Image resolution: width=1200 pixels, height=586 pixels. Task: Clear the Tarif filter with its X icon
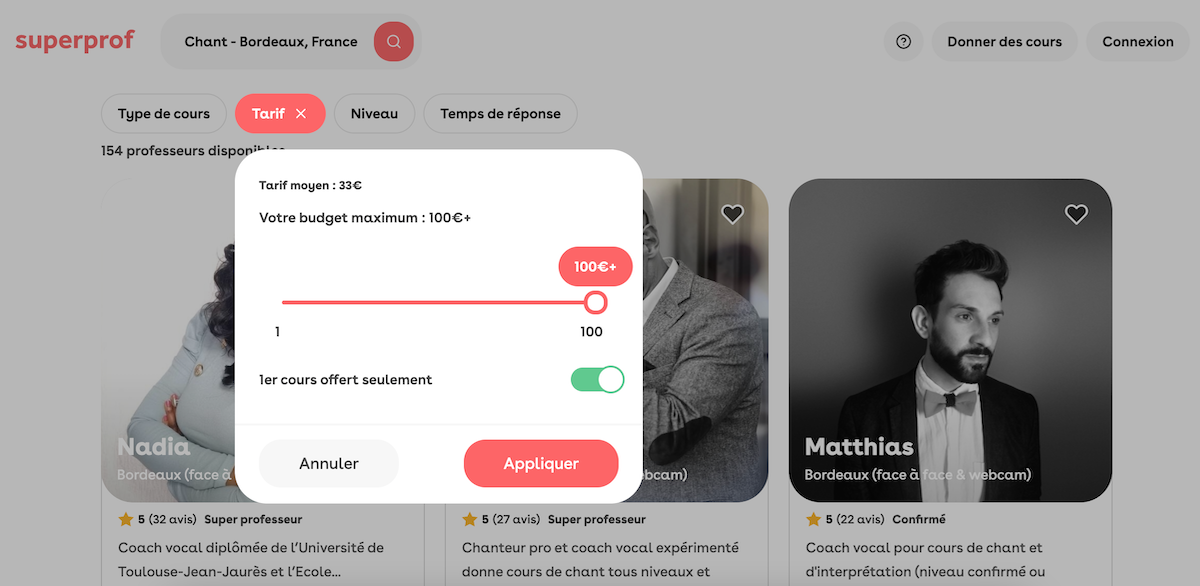coord(301,114)
